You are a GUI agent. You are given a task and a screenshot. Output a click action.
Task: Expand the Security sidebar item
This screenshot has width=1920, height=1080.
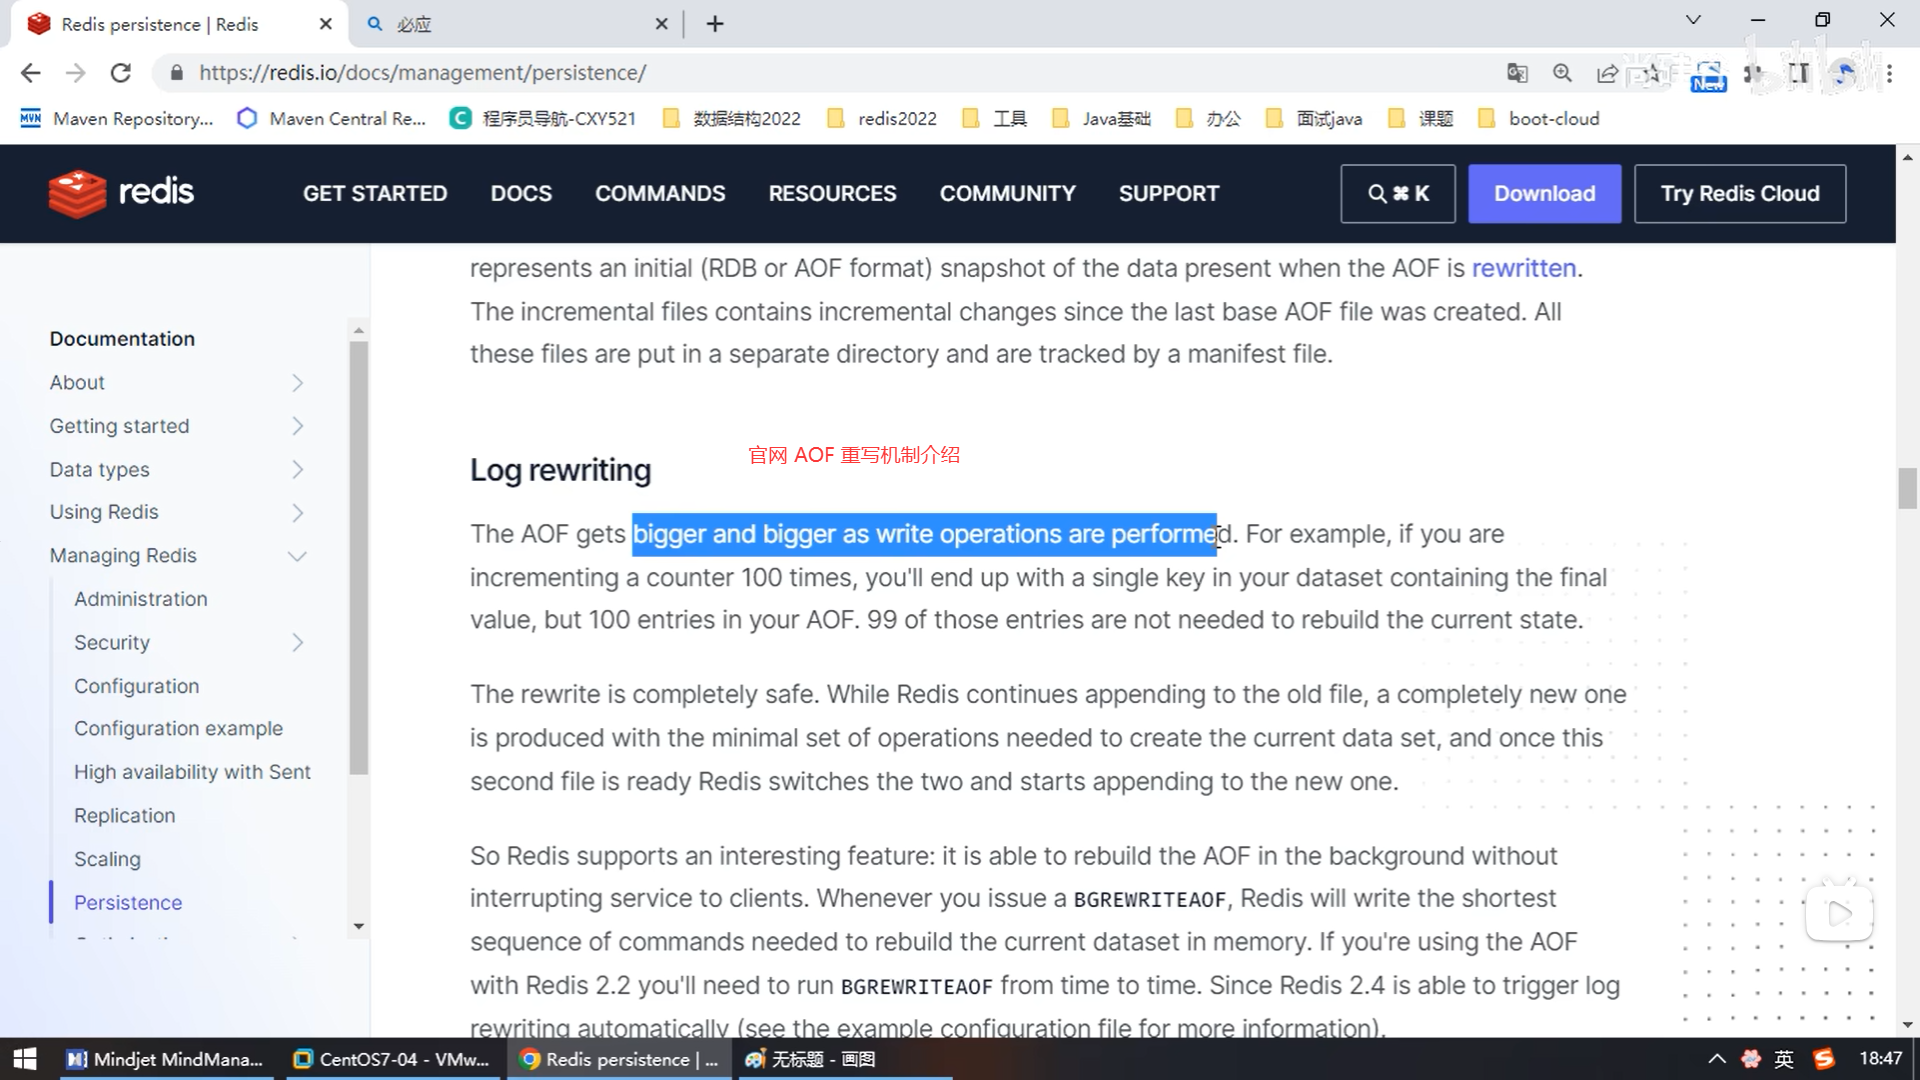(297, 643)
